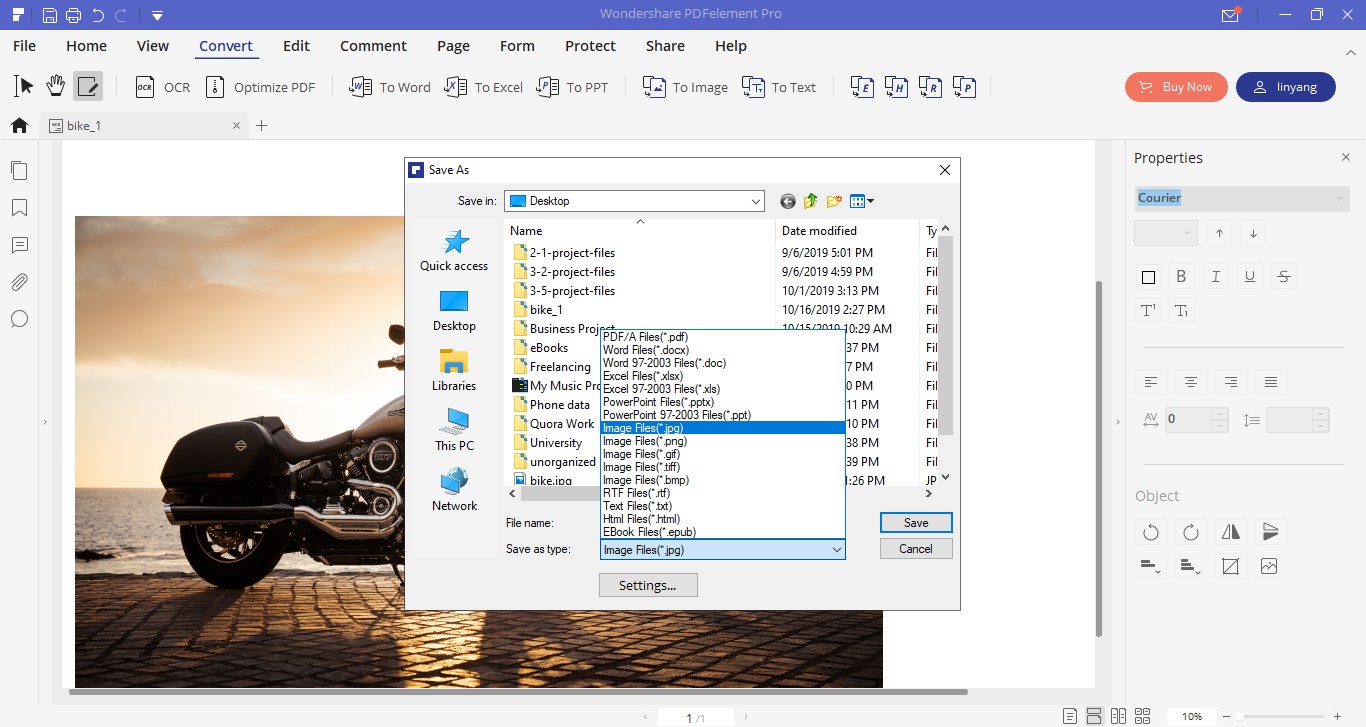
Task: Click the crop object icon
Action: point(1231,566)
